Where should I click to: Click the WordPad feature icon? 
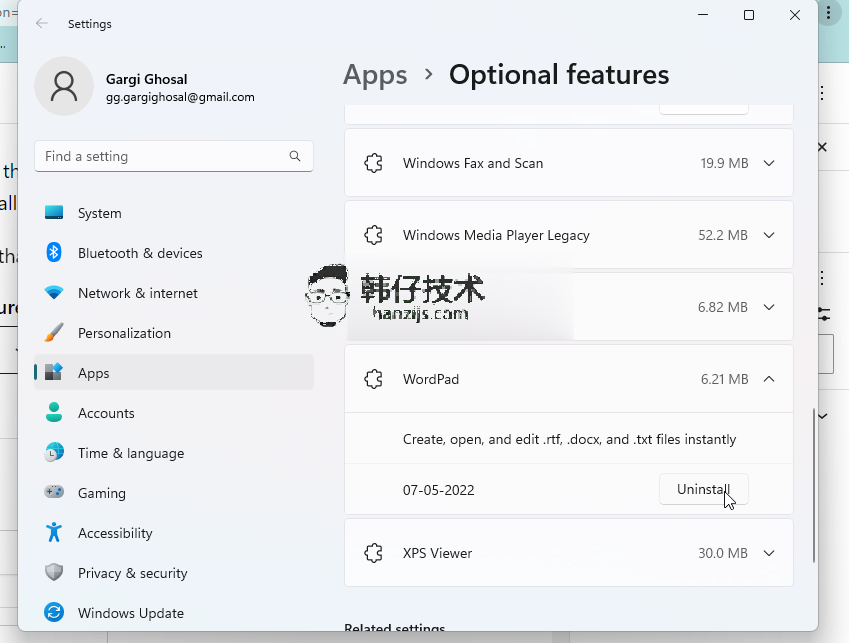coord(374,379)
